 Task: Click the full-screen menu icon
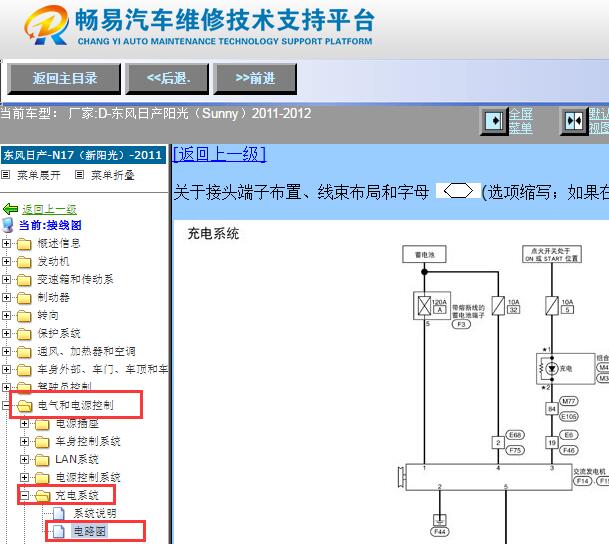[494, 121]
